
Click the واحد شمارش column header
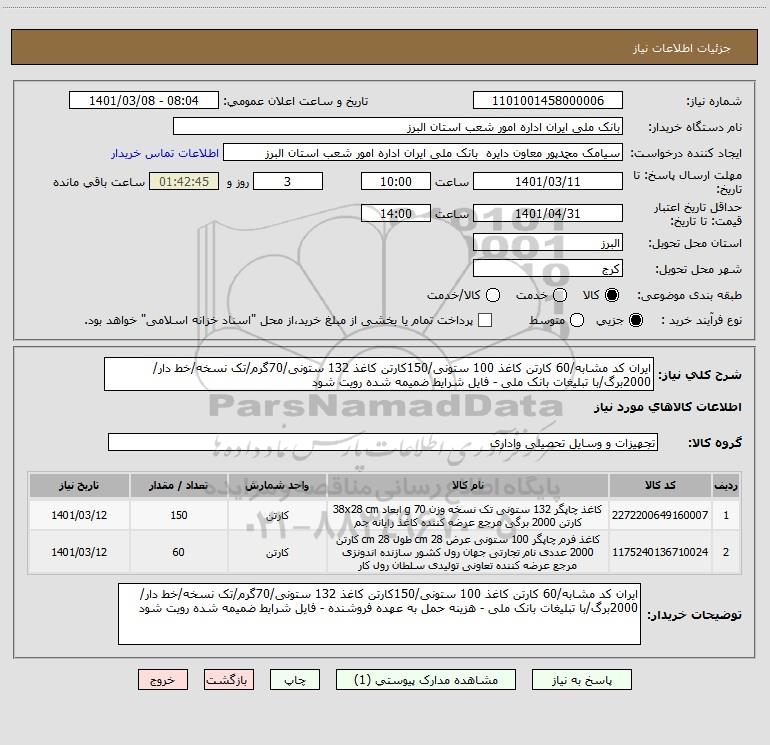pyautogui.click(x=277, y=485)
